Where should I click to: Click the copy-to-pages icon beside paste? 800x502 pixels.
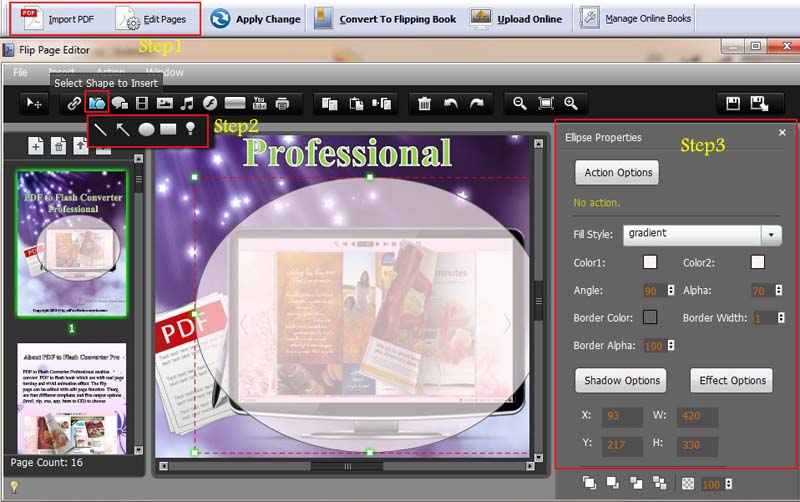click(x=382, y=104)
